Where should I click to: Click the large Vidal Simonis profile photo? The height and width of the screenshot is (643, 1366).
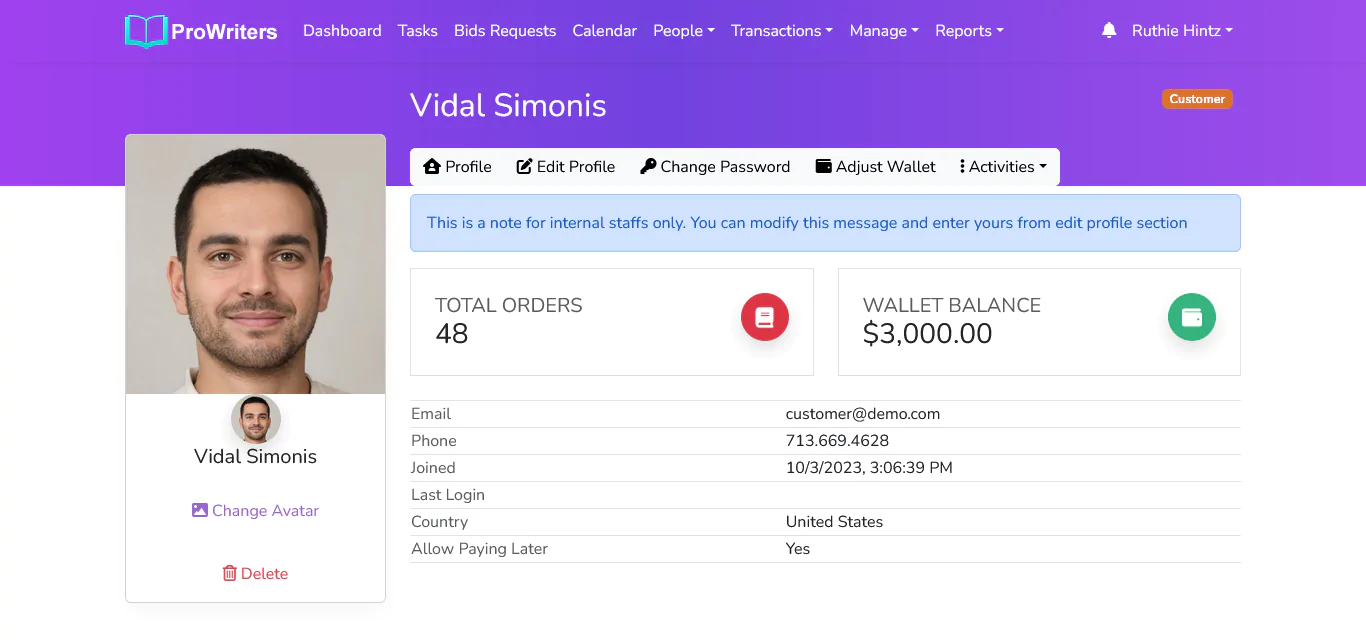tap(255, 264)
